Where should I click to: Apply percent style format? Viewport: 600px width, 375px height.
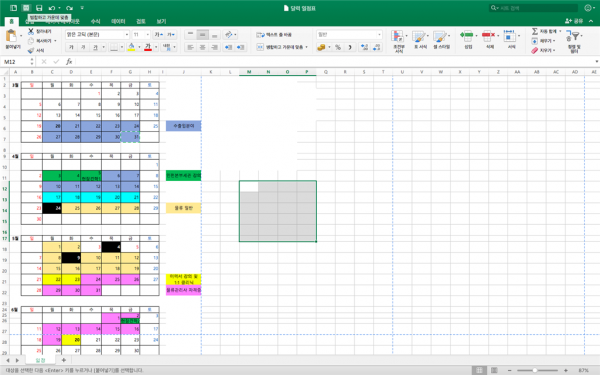[338, 47]
